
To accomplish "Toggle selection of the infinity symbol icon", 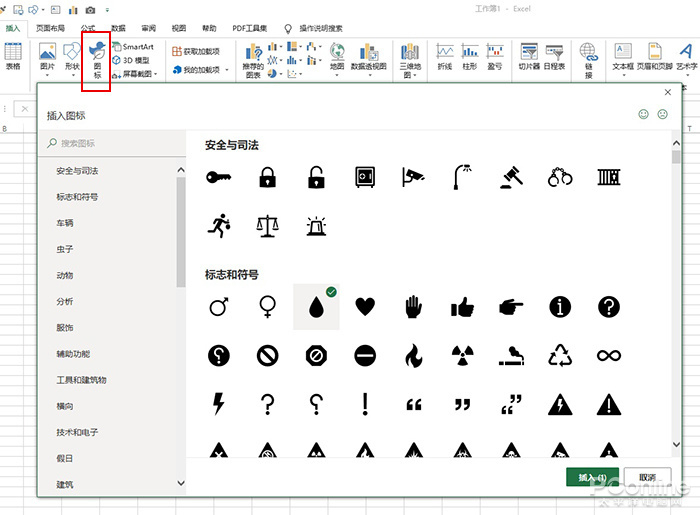I will tap(609, 355).
